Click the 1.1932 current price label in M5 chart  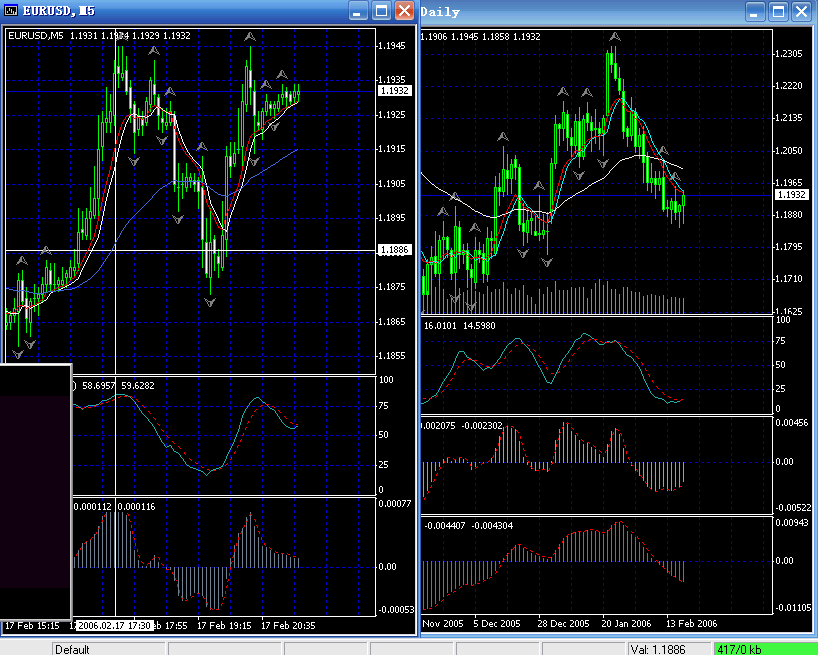[395, 91]
